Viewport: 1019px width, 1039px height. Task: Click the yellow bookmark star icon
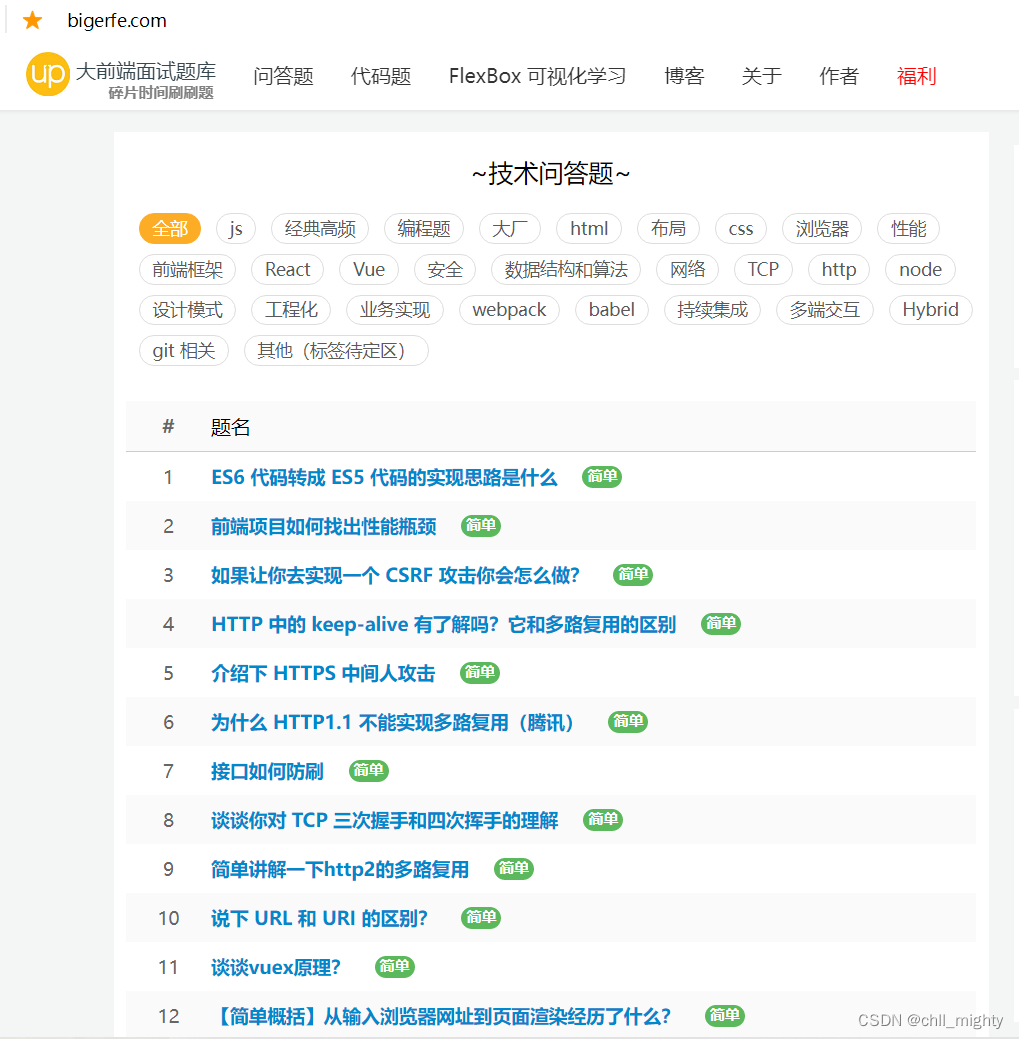pos(32,19)
